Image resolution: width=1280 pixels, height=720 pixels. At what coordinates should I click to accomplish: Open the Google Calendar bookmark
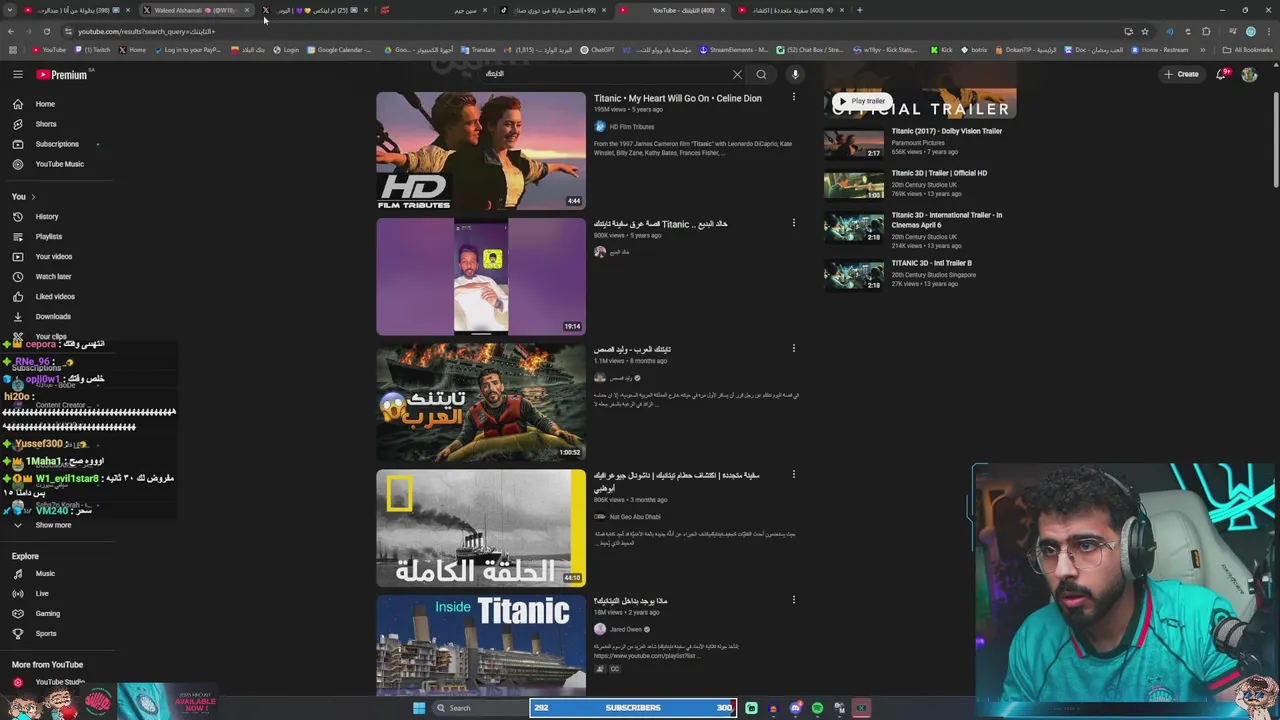coord(339,50)
